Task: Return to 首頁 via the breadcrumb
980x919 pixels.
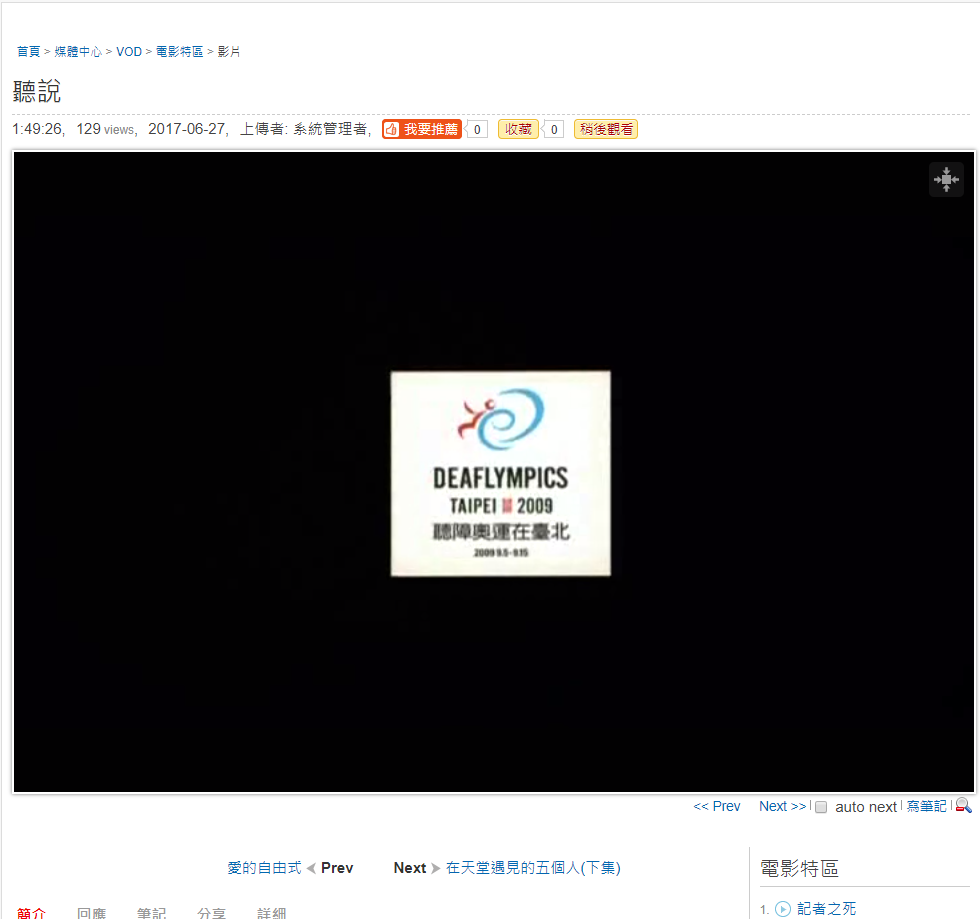Action: pos(28,51)
